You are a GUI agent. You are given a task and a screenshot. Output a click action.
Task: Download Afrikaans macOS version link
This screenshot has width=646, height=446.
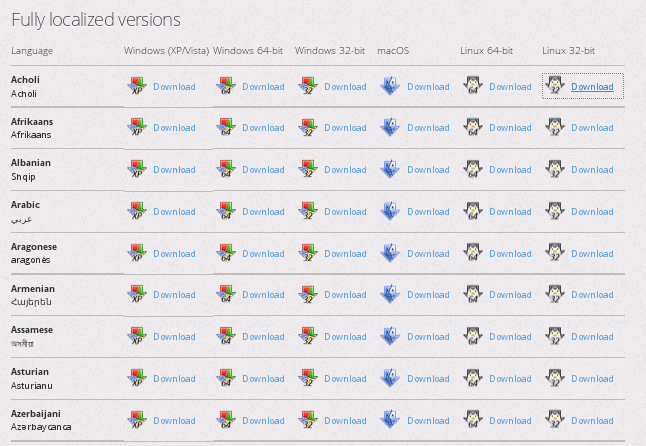[428, 128]
